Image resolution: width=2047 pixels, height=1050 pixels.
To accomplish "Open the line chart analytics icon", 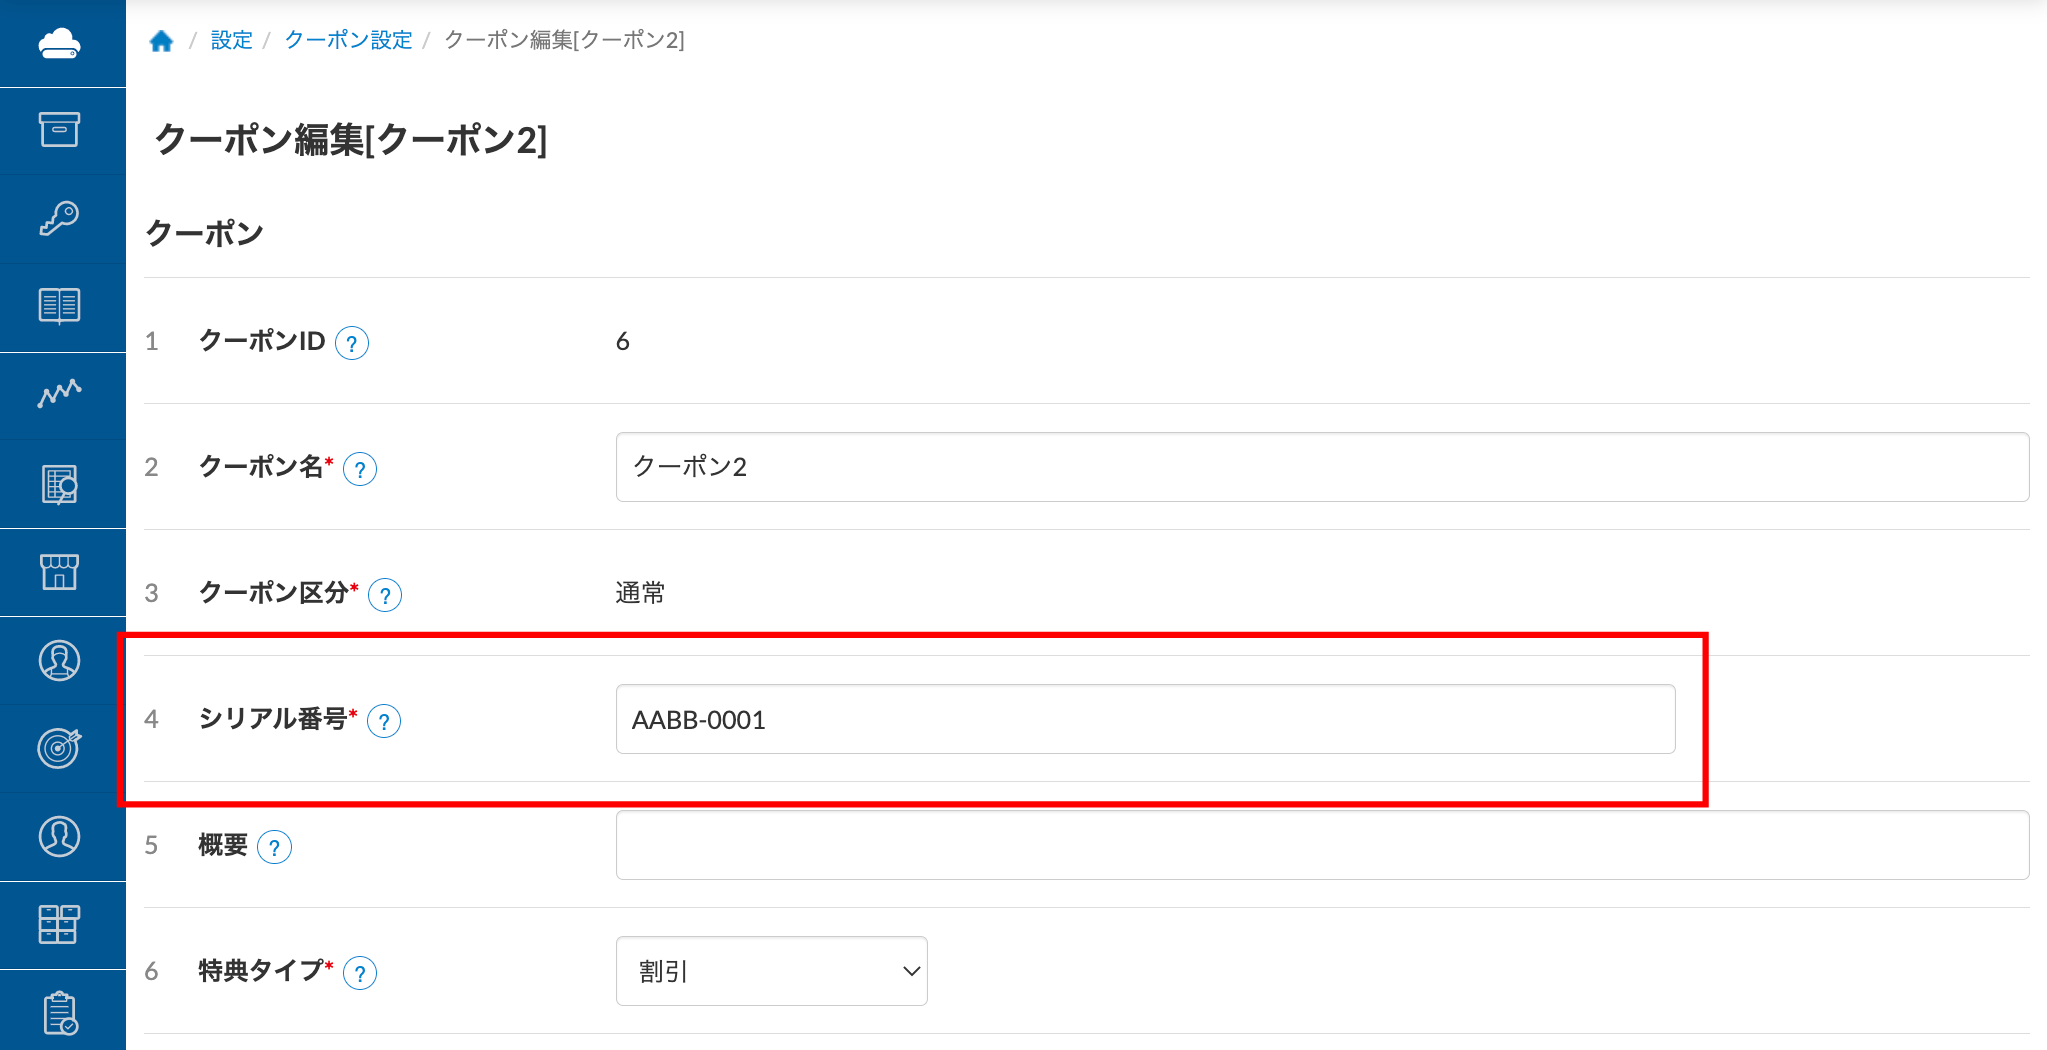I will 59,393.
